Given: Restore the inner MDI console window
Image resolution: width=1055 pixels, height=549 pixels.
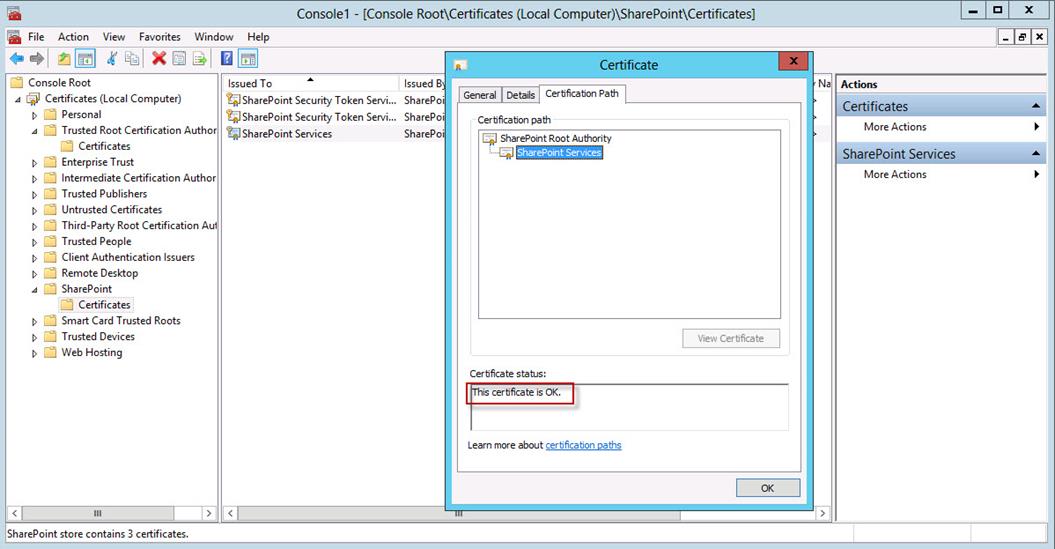Looking at the screenshot, I should click(x=1022, y=37).
